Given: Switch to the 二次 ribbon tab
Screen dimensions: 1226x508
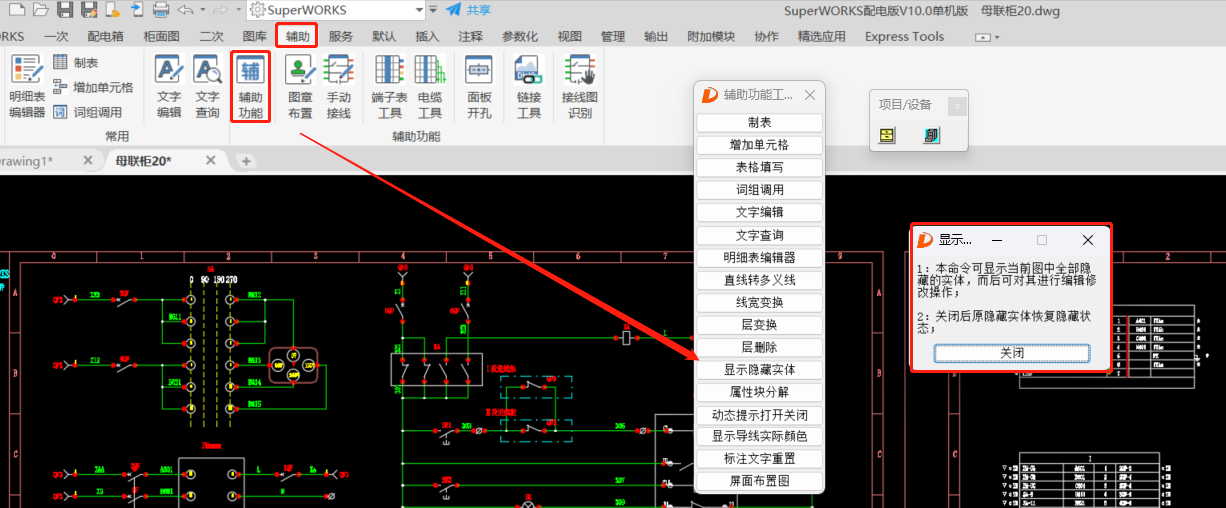Looking at the screenshot, I should click(211, 36).
